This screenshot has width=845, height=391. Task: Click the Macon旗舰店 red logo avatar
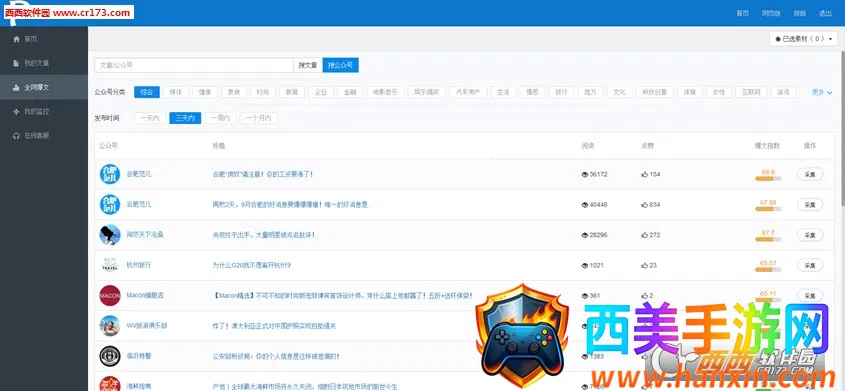tap(110, 296)
